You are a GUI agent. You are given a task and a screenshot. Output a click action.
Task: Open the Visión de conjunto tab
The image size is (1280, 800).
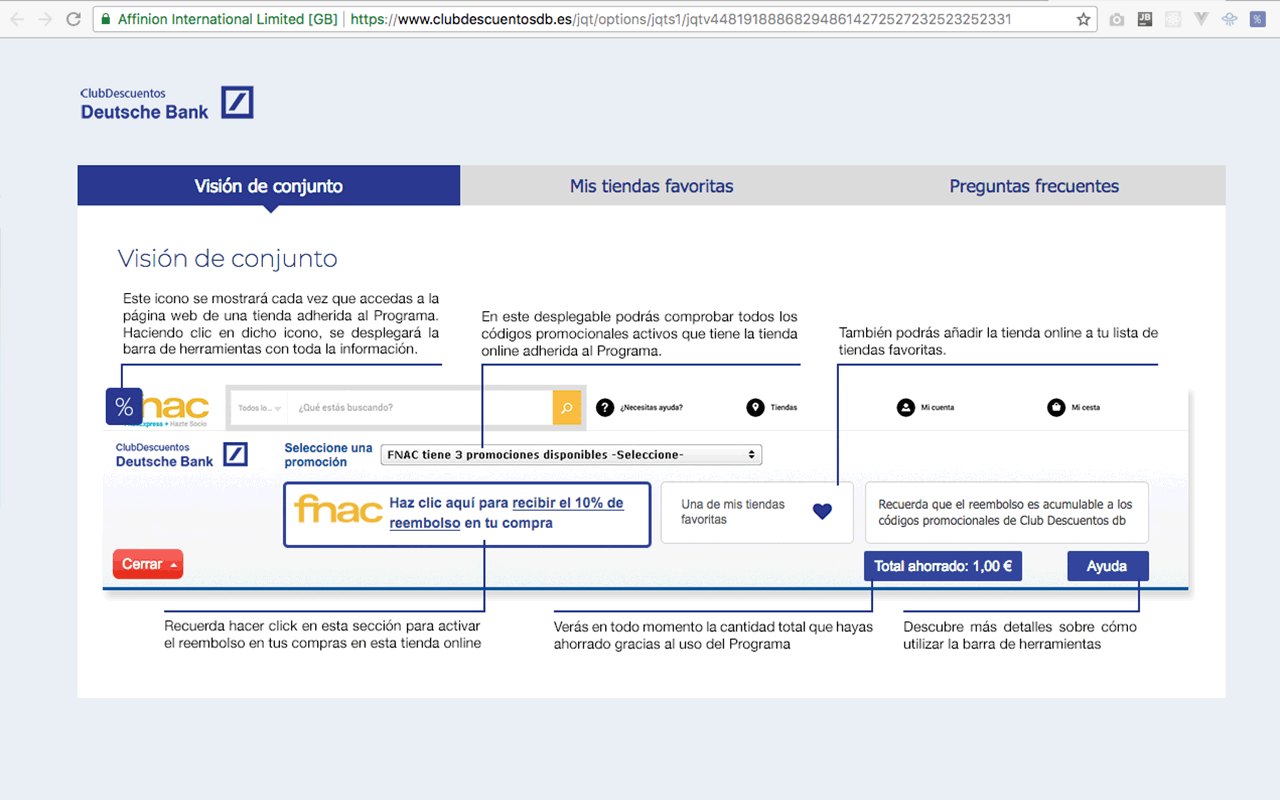269,186
